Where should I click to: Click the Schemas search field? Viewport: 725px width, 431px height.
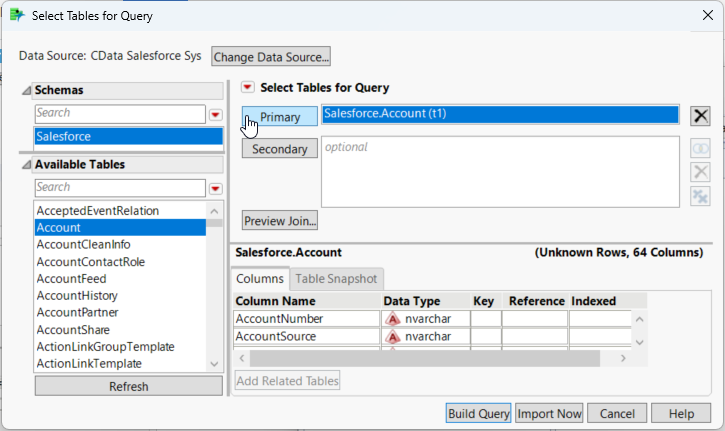118,114
